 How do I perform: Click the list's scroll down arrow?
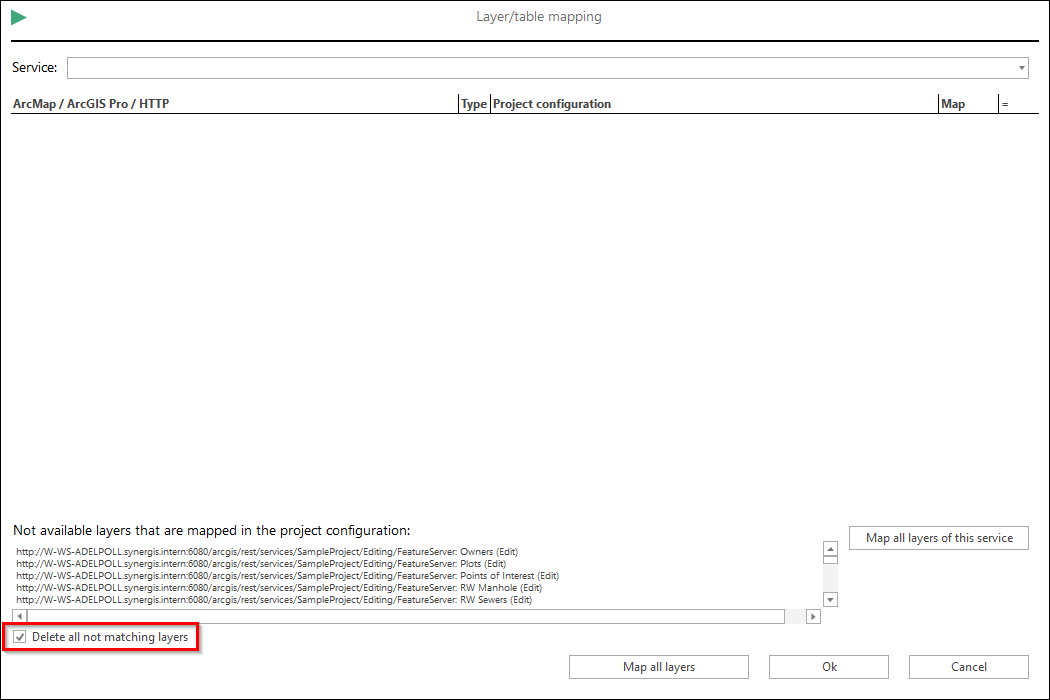[830, 600]
